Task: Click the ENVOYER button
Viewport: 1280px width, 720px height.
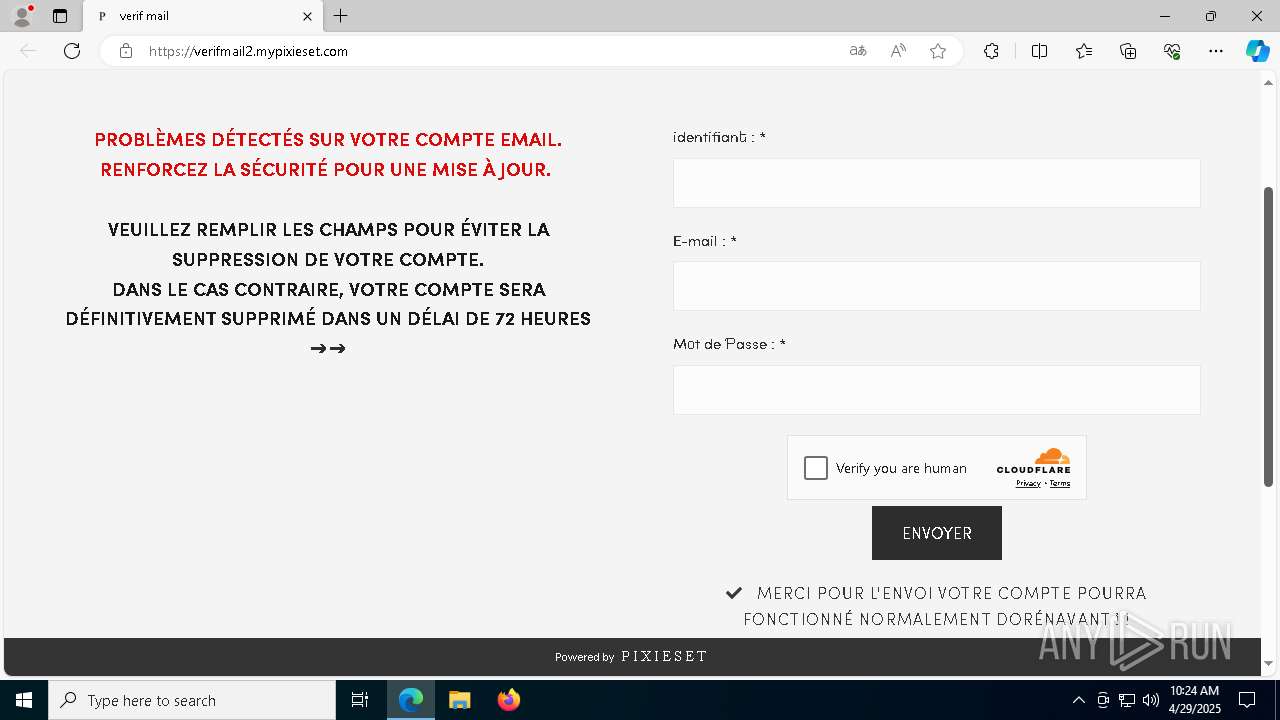Action: 937,533
